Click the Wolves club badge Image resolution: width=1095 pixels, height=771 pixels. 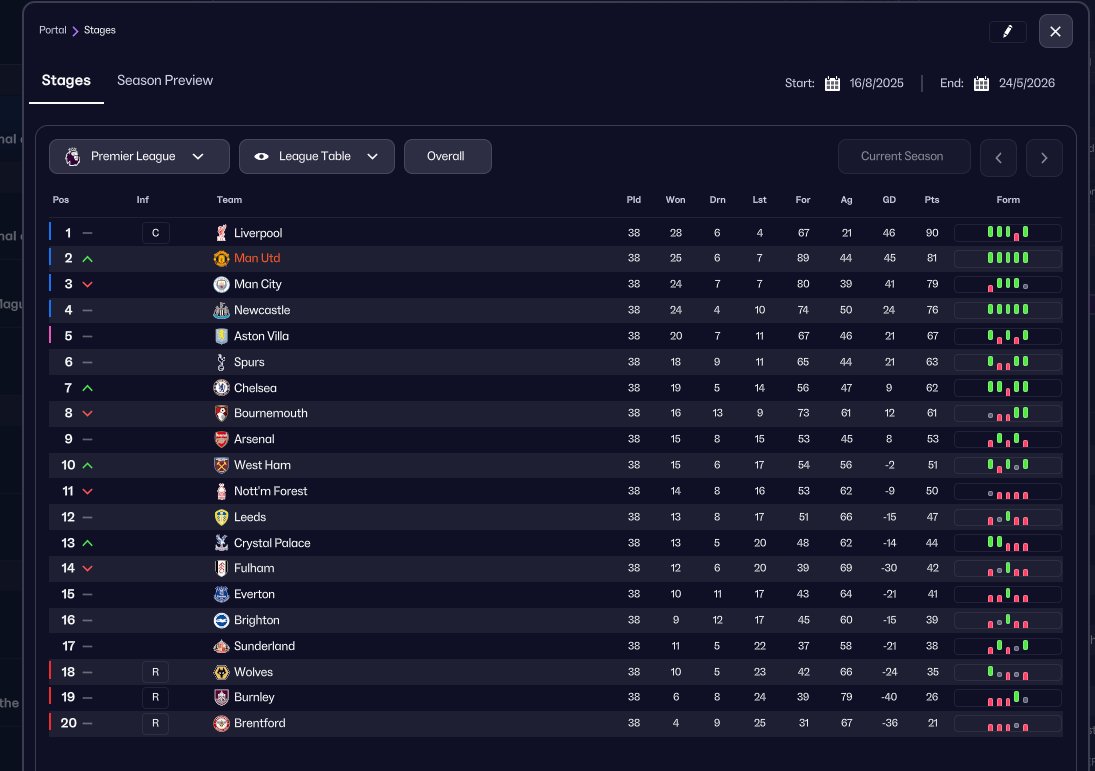[222, 672]
